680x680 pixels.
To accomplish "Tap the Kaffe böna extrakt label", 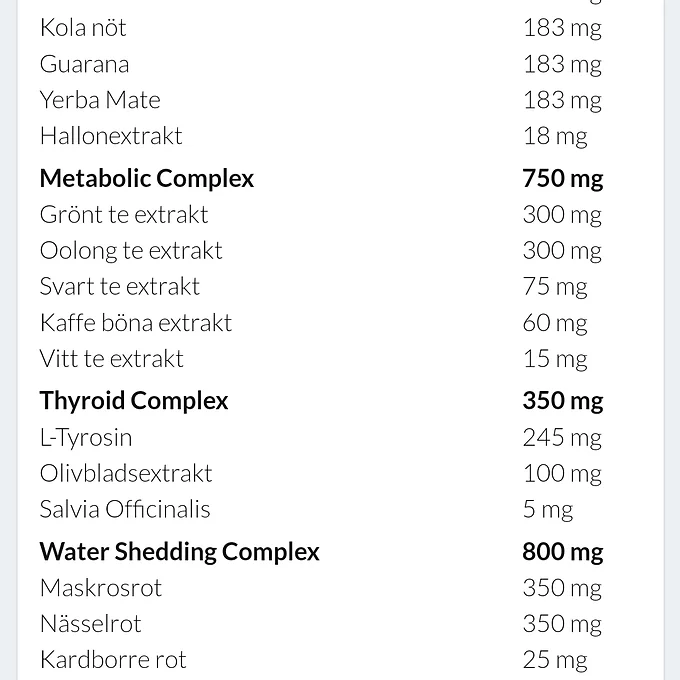I will pyautogui.click(x=136, y=323).
